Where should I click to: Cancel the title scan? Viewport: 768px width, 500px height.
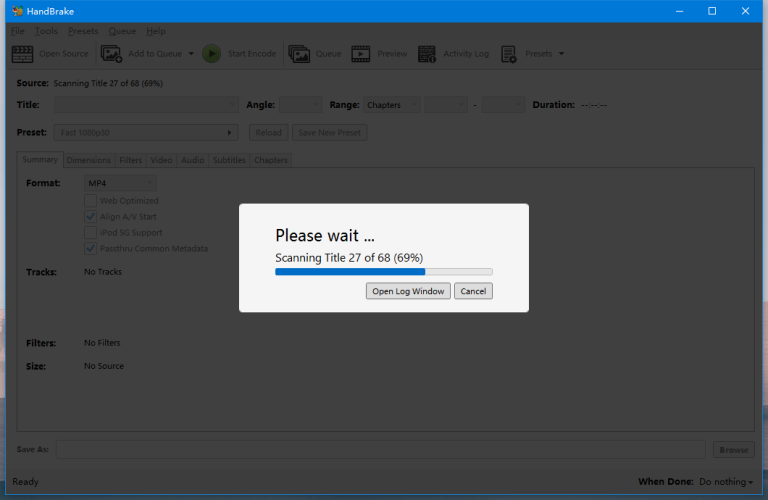click(473, 291)
